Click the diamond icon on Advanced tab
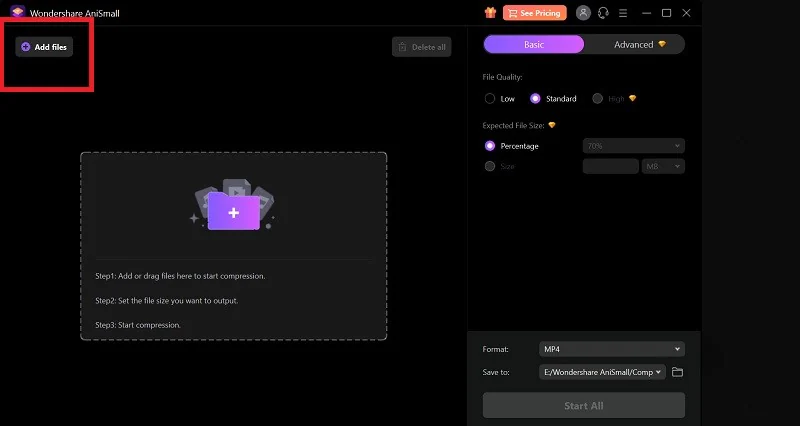The width and height of the screenshot is (800, 426). coord(662,44)
